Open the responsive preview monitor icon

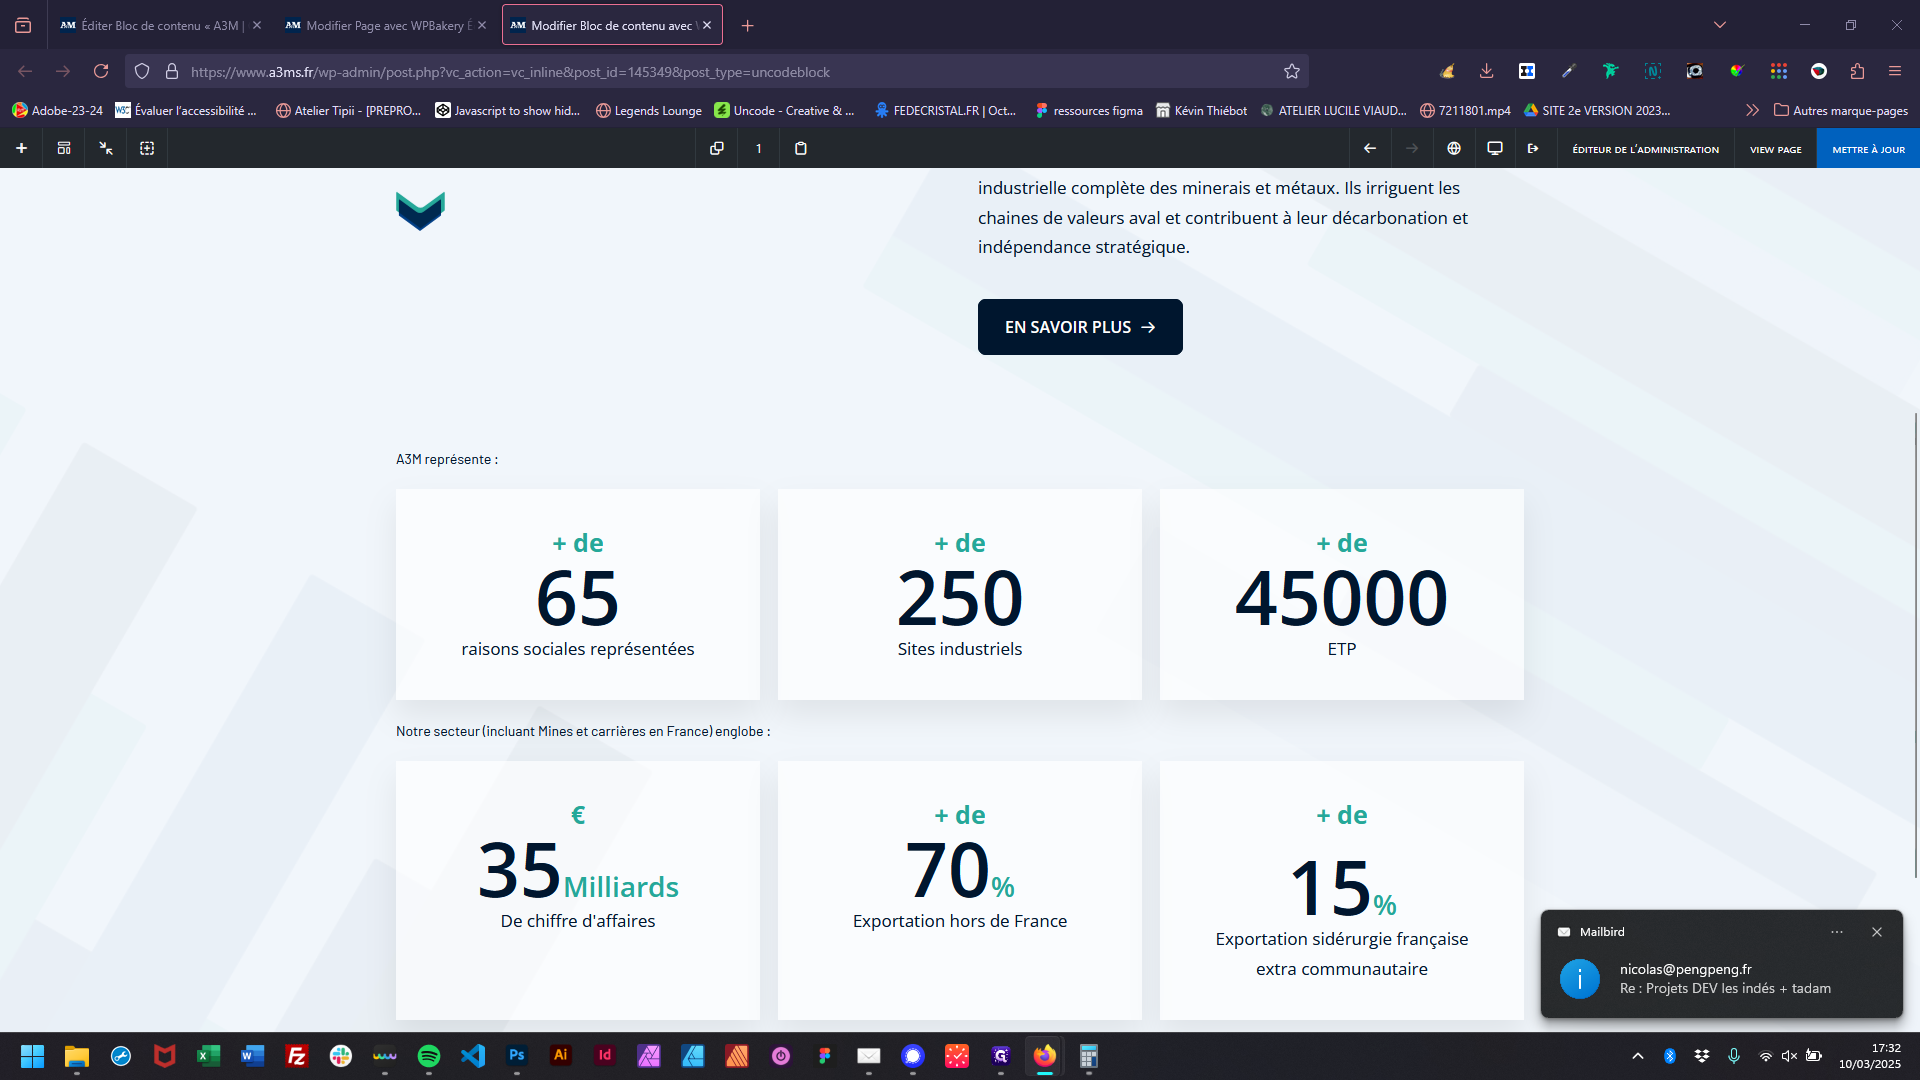(x=1495, y=148)
